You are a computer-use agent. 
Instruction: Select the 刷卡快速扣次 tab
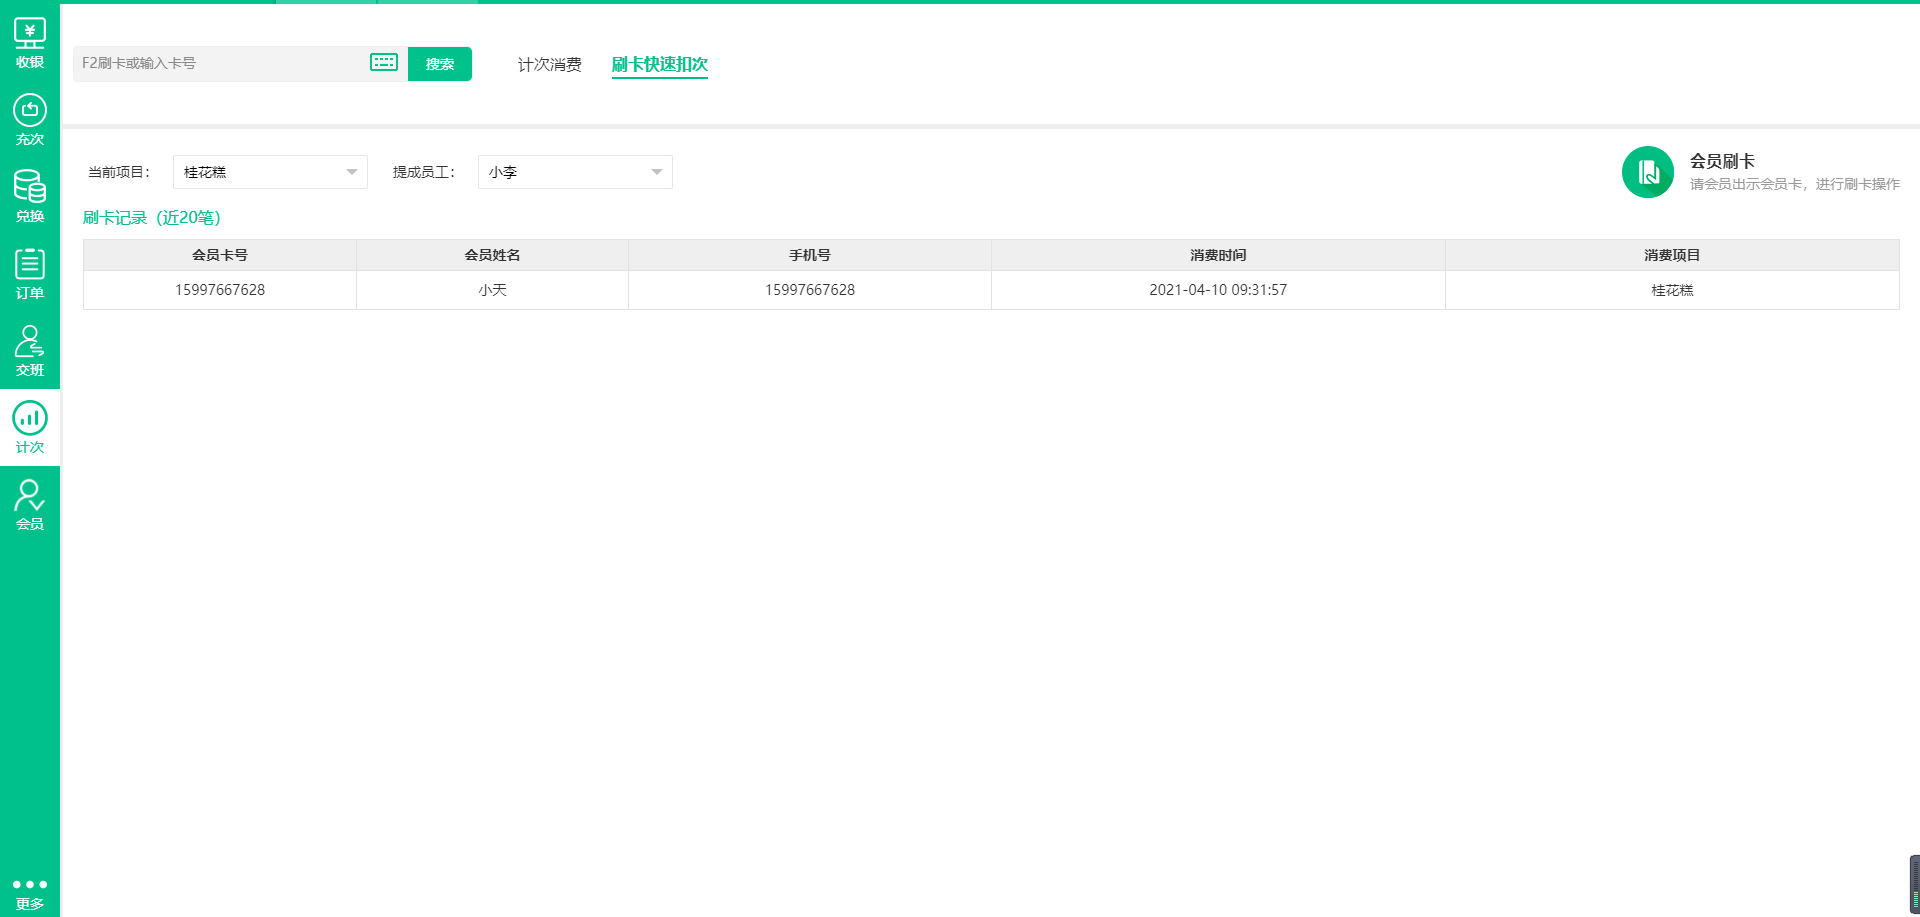pos(659,65)
